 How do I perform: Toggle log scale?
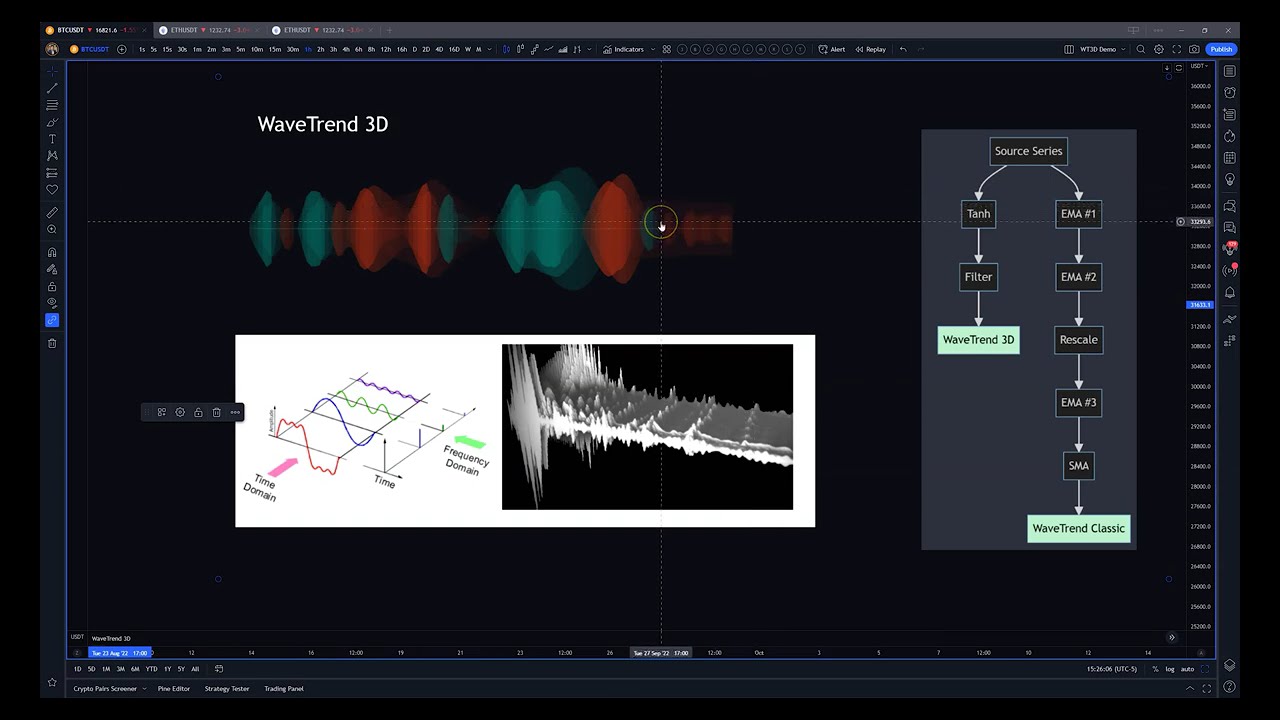tap(1170, 669)
